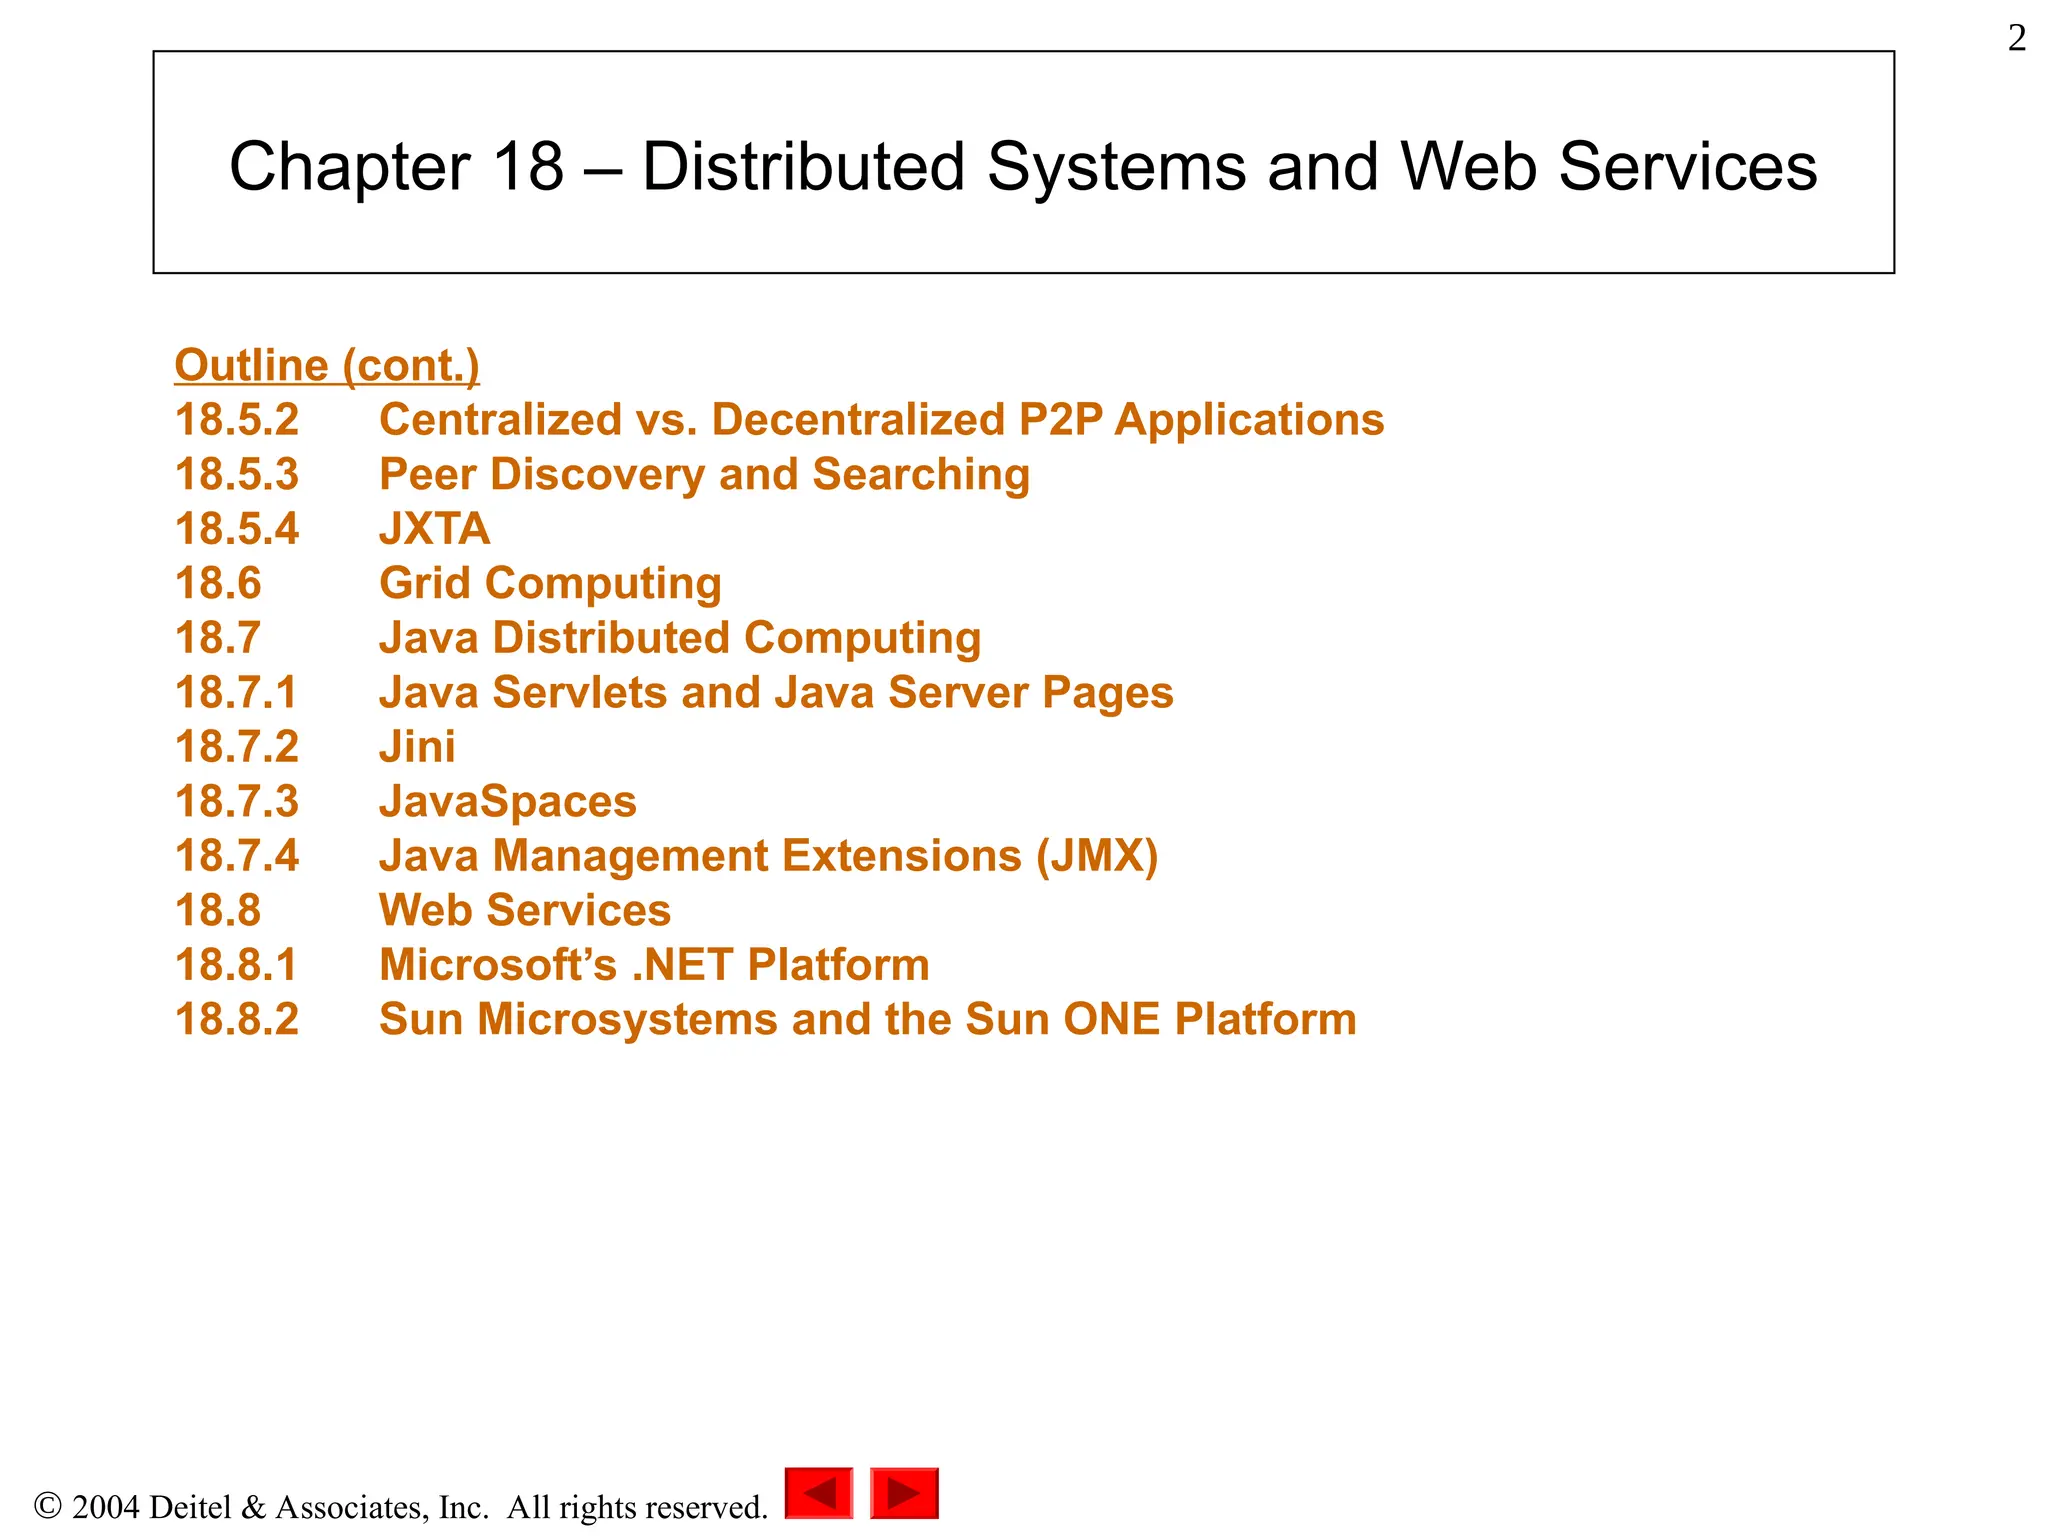Select Java Servlets and Java Server Pages
This screenshot has height=1536, width=2048.
776,692
